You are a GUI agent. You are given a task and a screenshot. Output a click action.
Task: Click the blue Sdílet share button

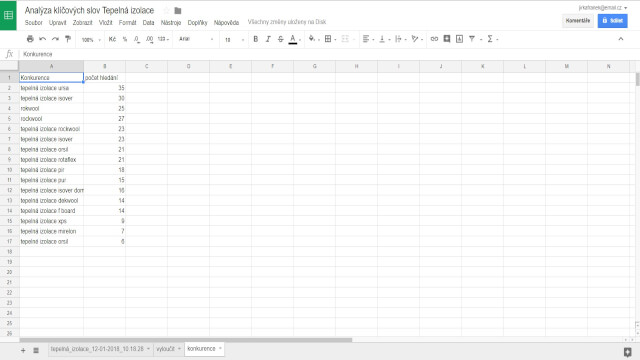(x=613, y=21)
